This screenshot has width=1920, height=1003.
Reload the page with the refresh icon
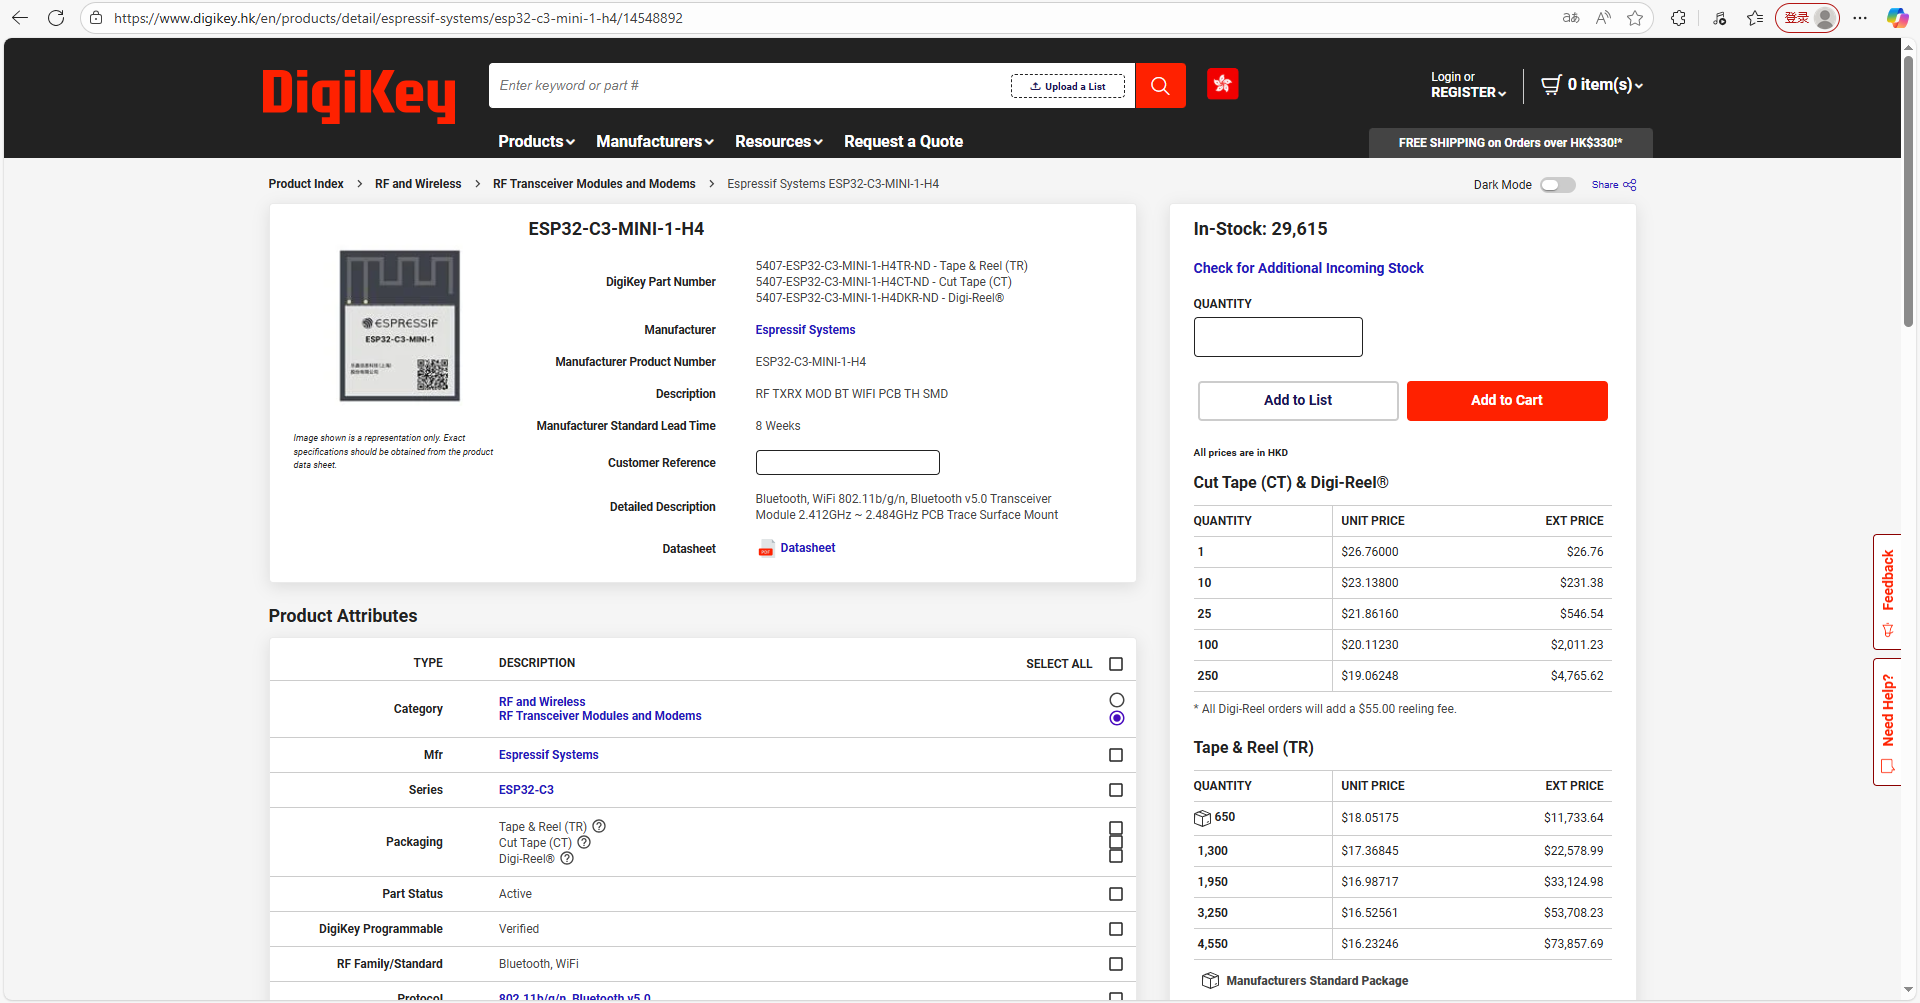click(x=56, y=18)
